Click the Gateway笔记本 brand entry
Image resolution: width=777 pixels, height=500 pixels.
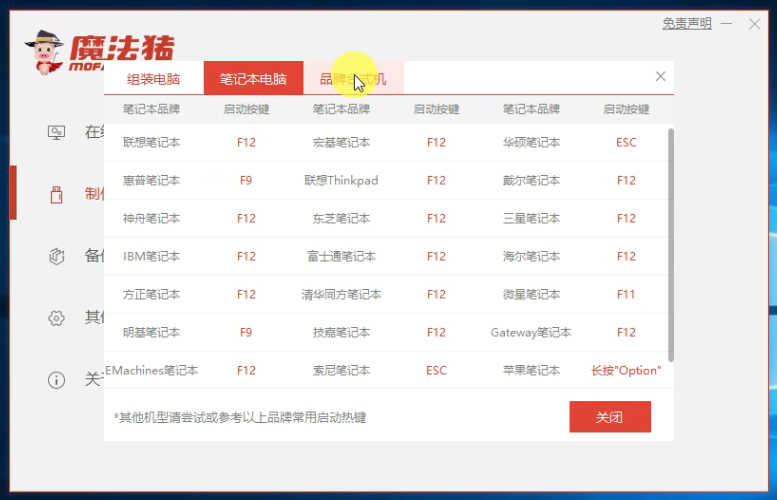coord(531,333)
